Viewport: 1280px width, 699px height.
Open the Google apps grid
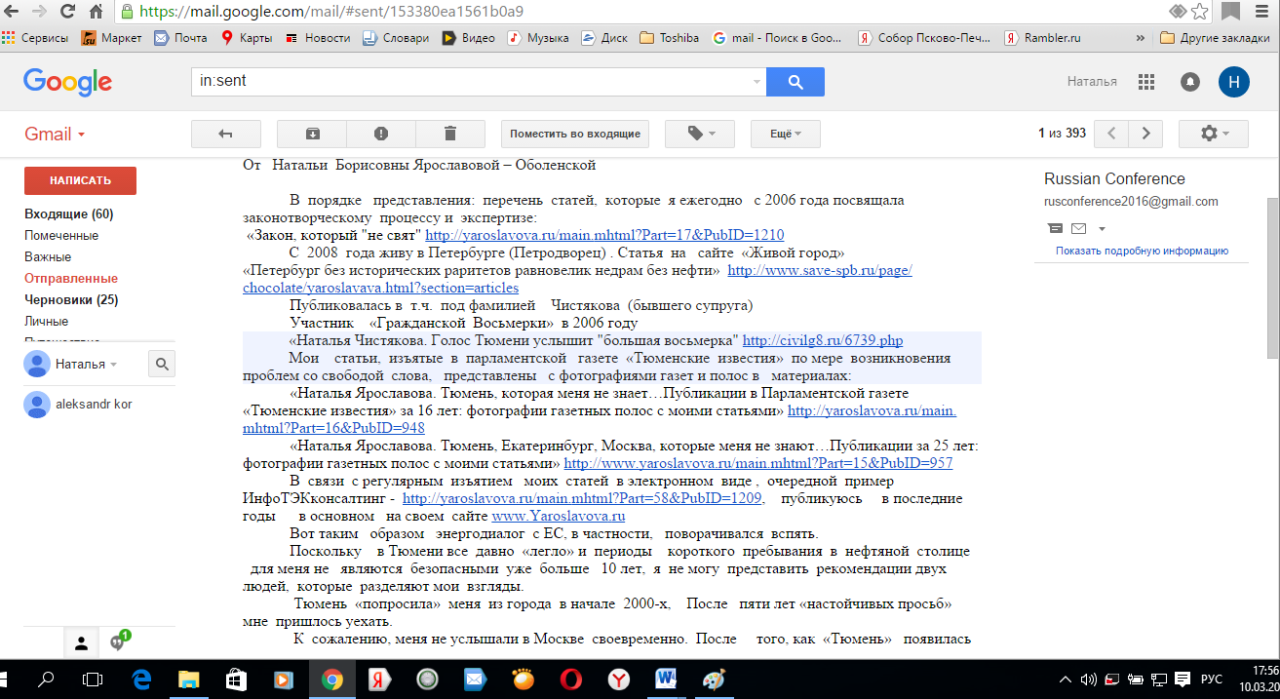point(1146,82)
